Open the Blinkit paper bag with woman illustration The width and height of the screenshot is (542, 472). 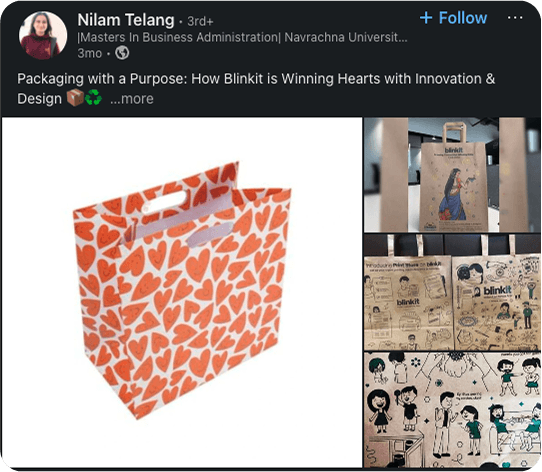pyautogui.click(x=452, y=175)
